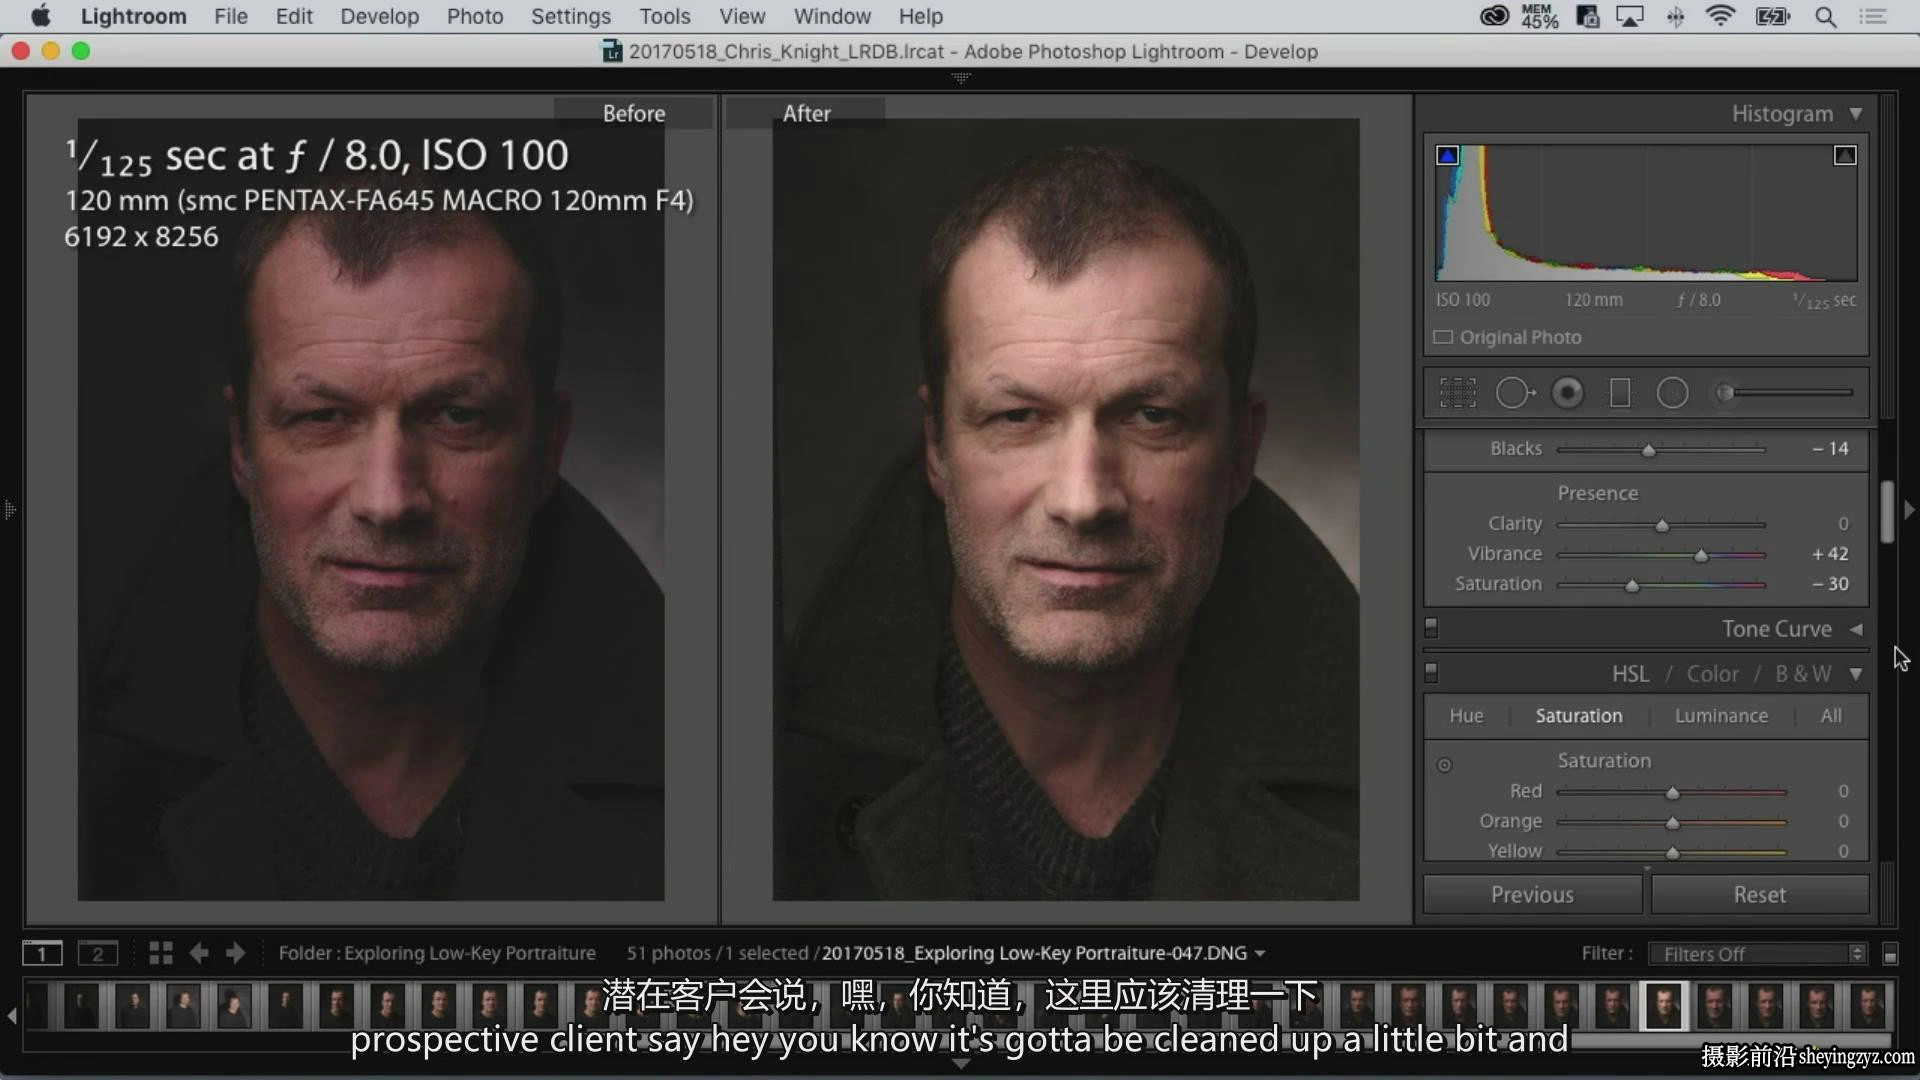Click the battery status icon
Viewport: 1920px width, 1080px height.
(1773, 16)
